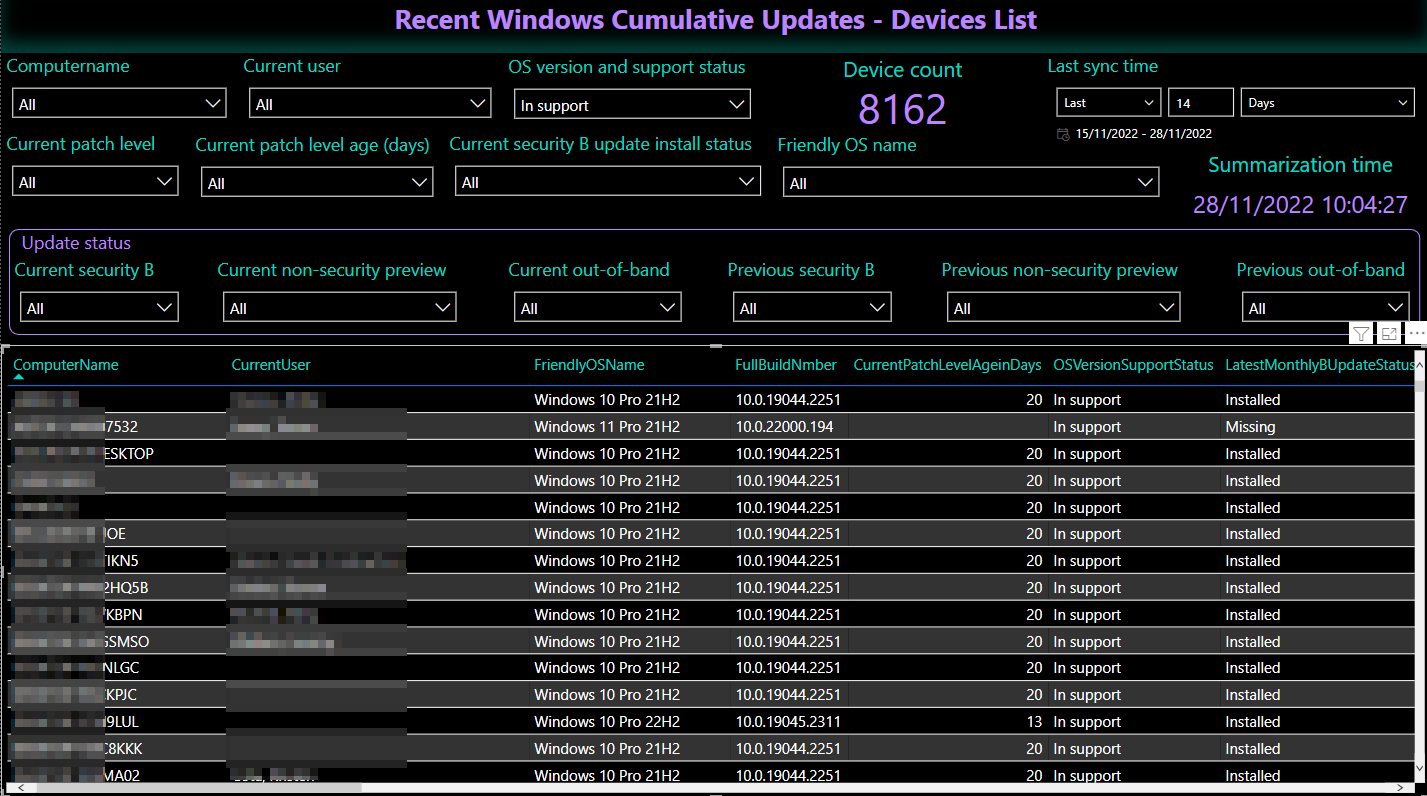Click the OSVersionSupportStatus column header

pyautogui.click(x=1132, y=365)
